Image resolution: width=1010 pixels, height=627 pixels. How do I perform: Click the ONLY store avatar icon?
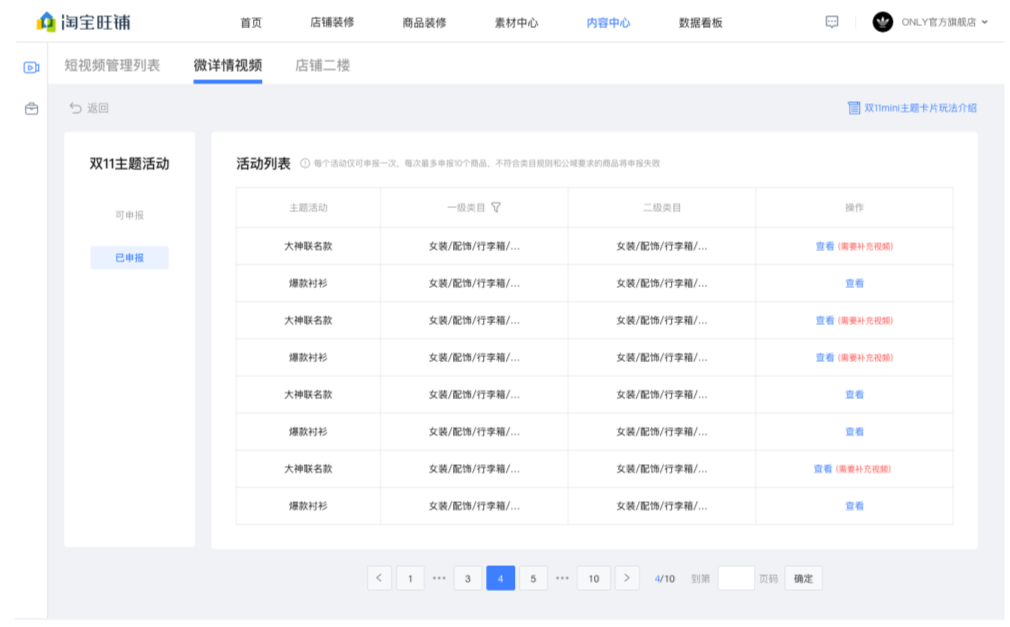coord(882,22)
